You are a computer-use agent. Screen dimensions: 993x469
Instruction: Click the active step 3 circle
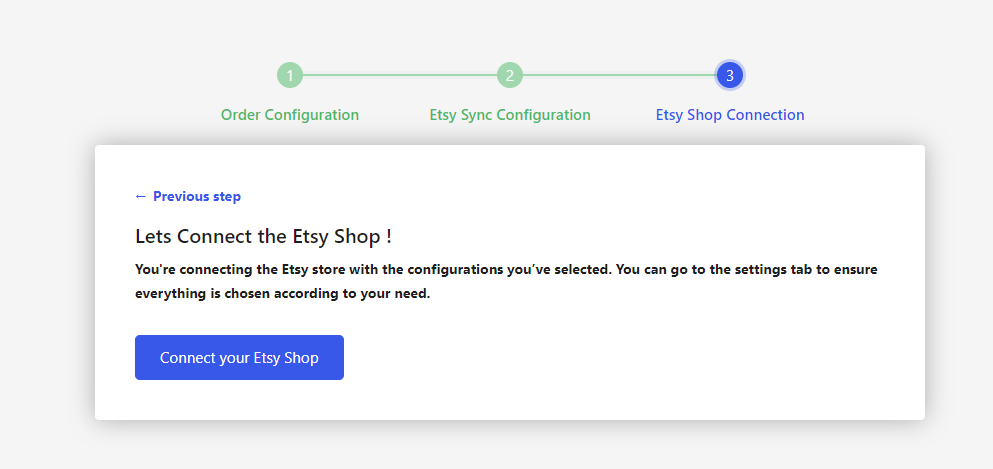pyautogui.click(x=730, y=75)
